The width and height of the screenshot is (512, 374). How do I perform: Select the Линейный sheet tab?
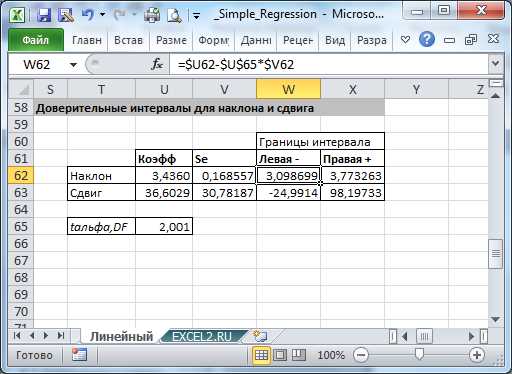[121, 336]
